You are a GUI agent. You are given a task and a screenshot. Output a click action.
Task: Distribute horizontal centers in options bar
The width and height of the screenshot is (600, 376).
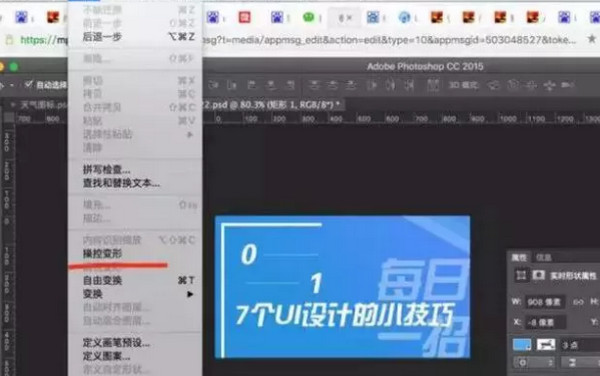point(390,85)
